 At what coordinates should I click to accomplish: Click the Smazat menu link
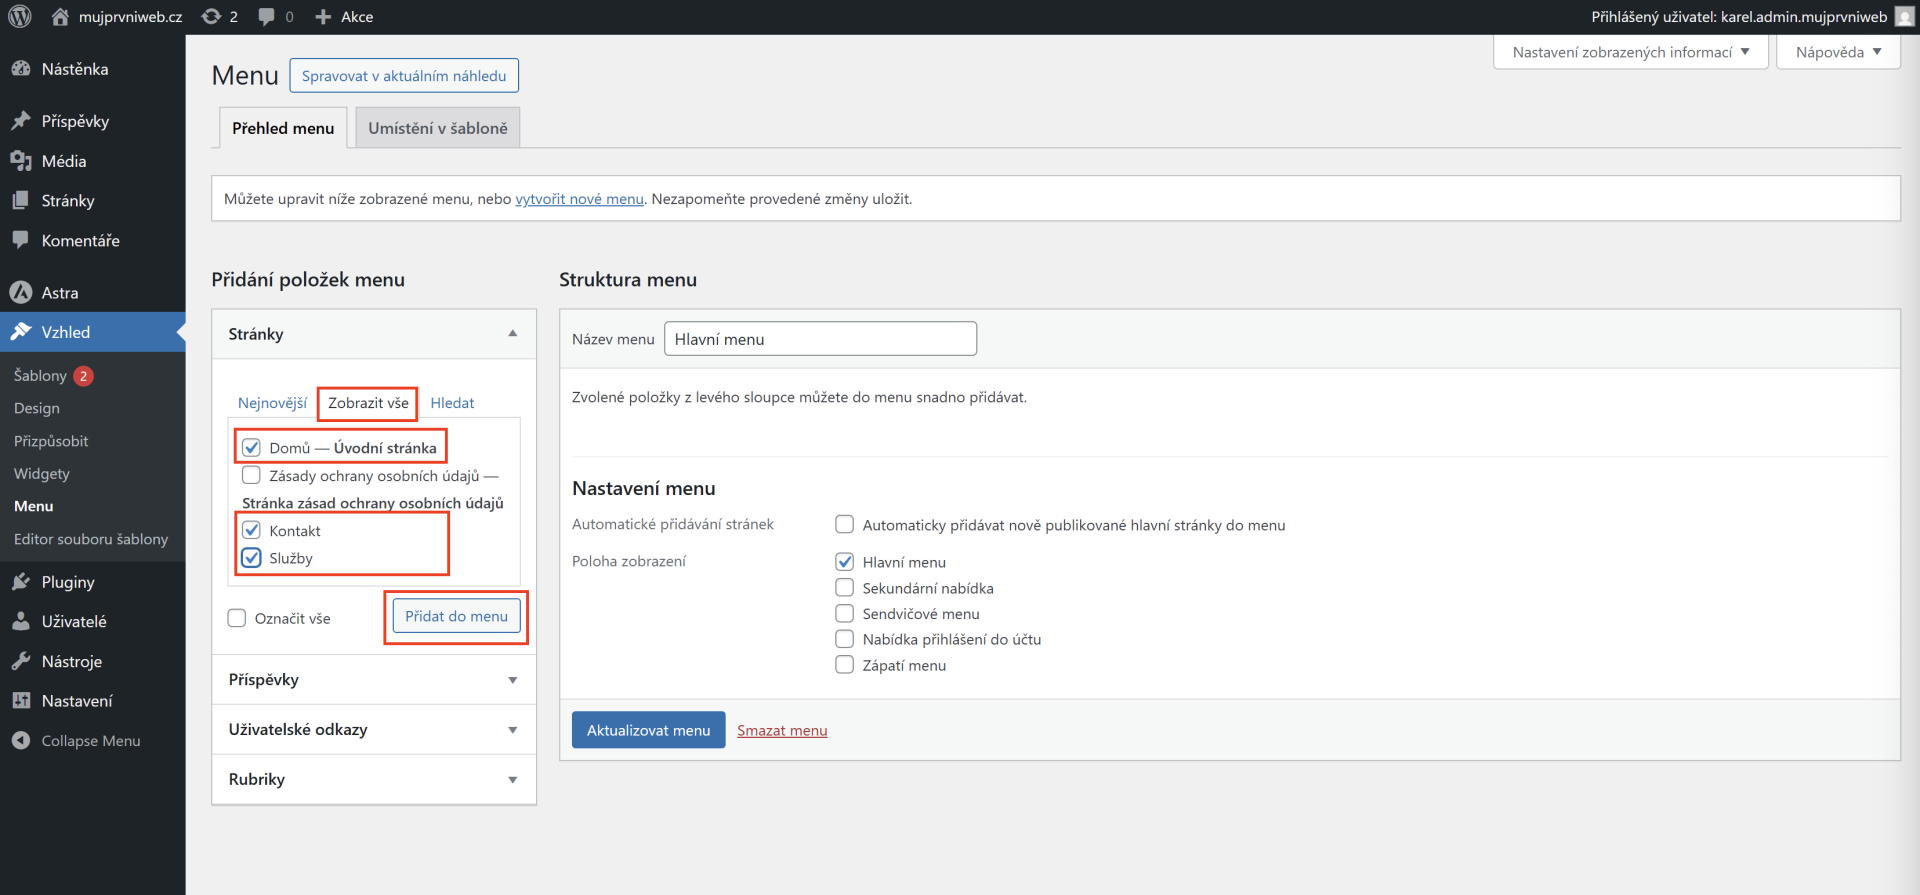click(782, 731)
